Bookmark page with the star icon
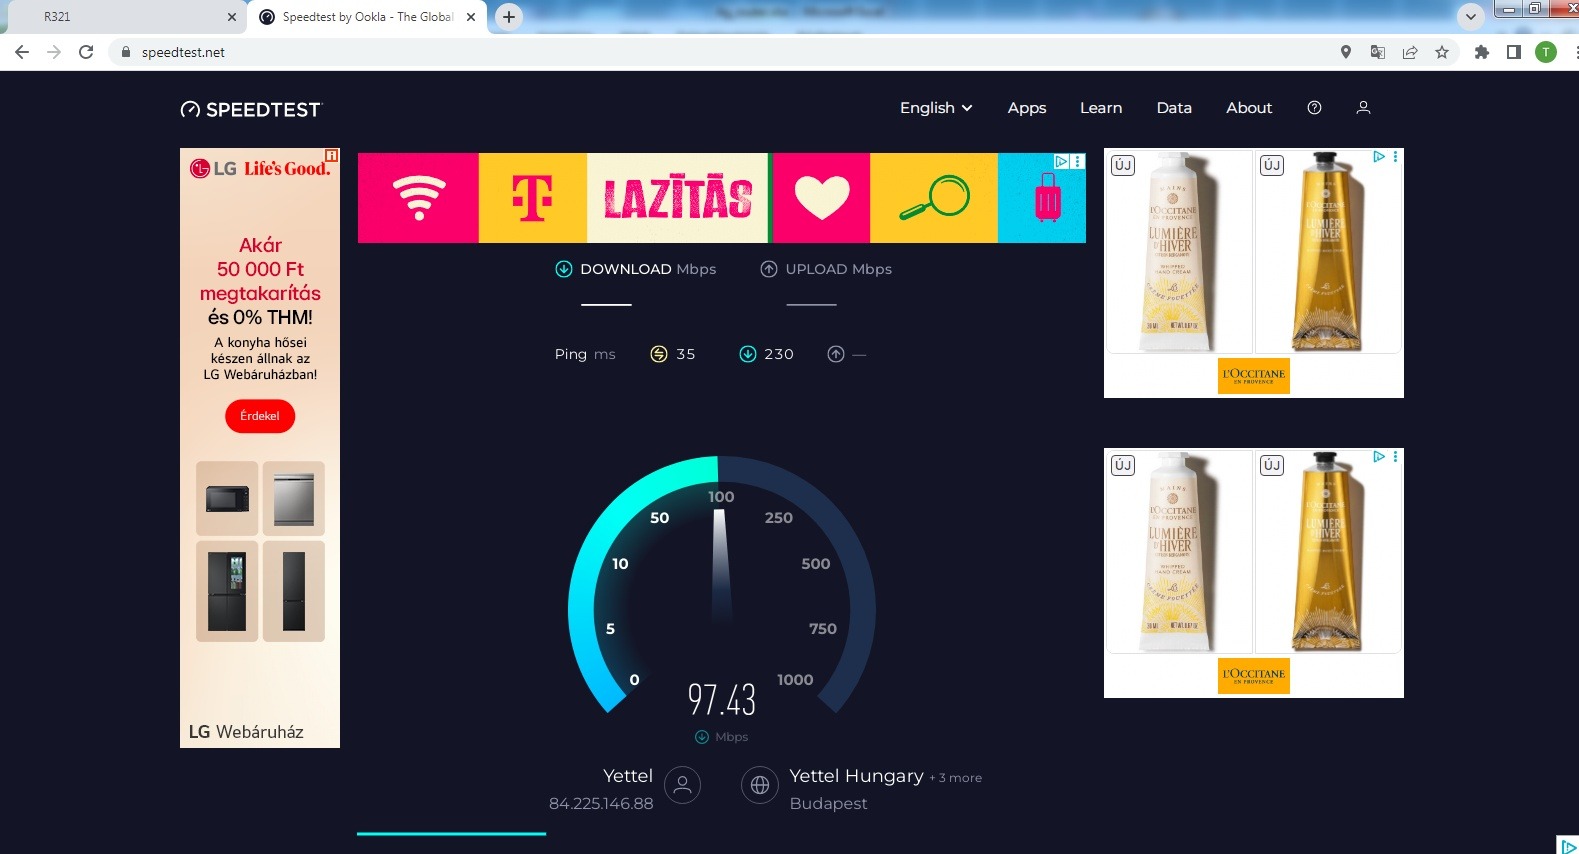The height and width of the screenshot is (854, 1579). (1442, 52)
